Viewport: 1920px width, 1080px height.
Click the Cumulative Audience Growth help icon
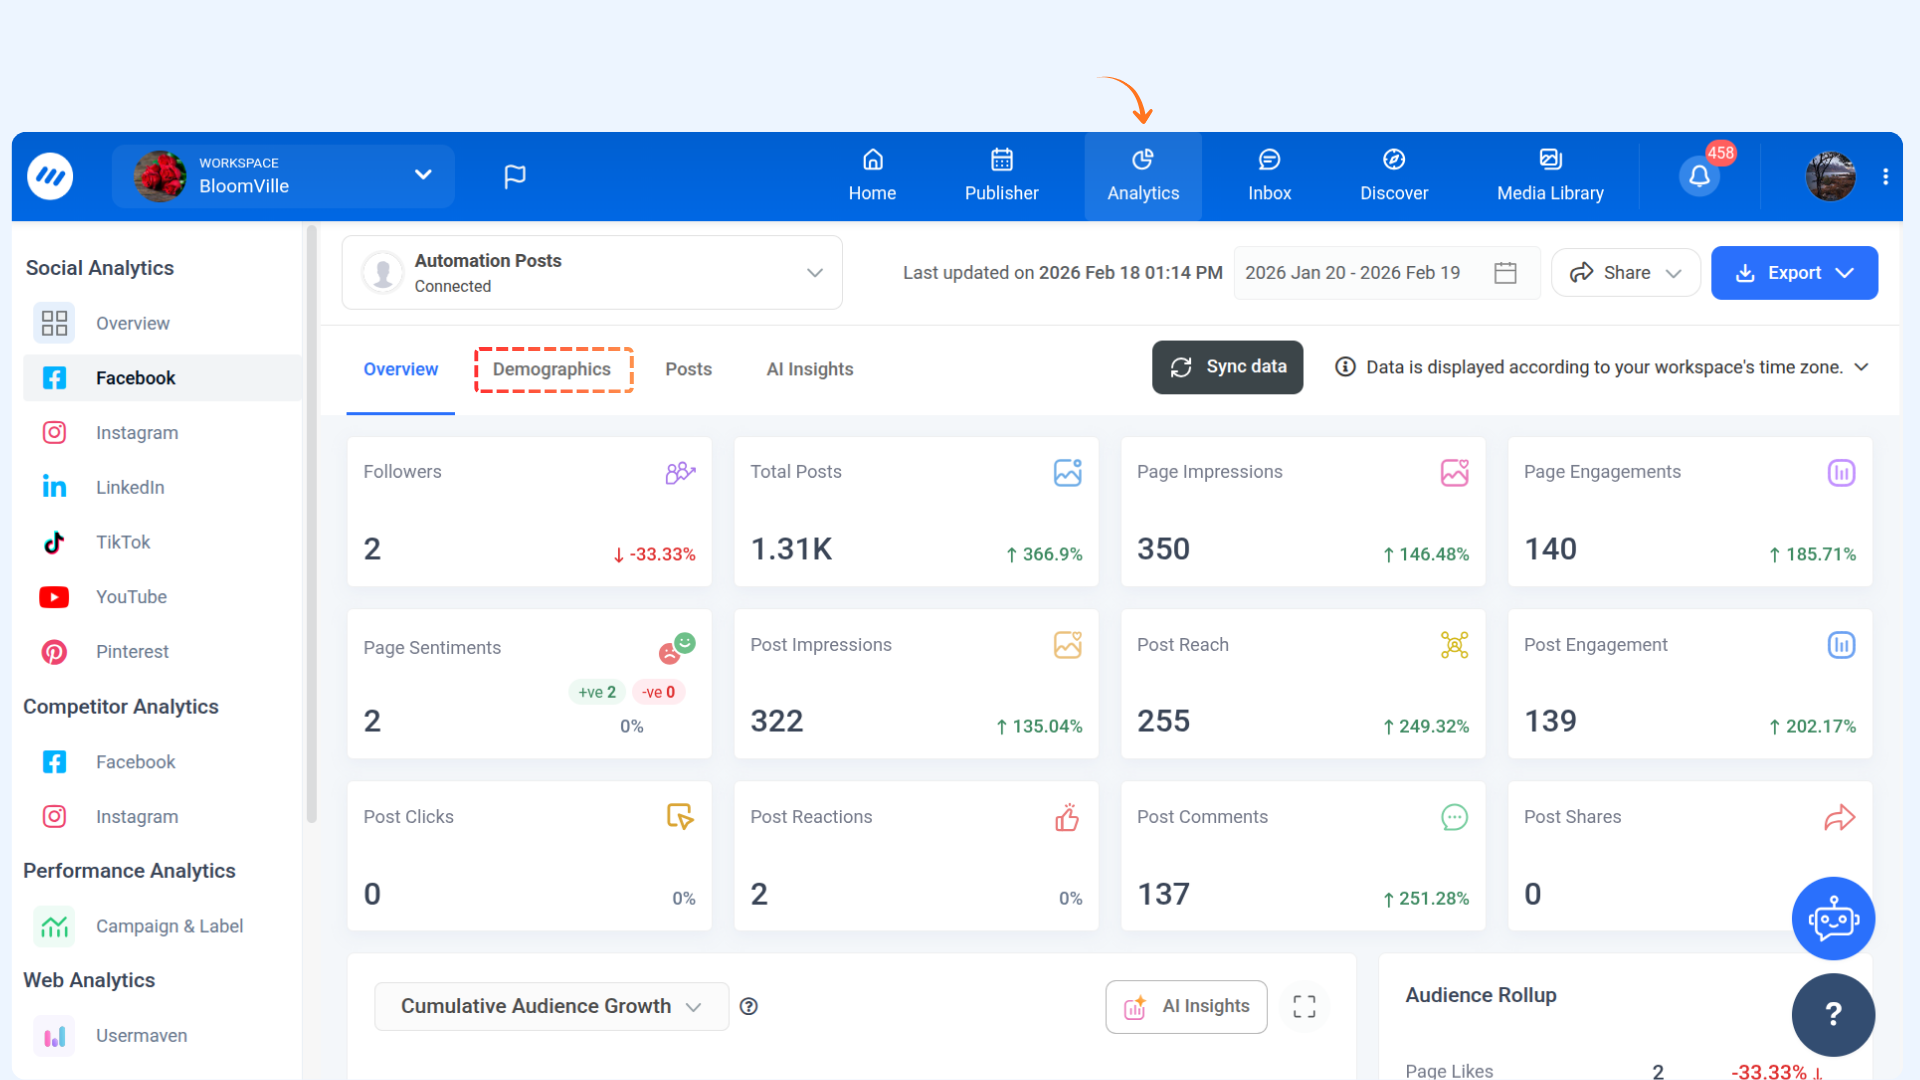coord(749,1006)
